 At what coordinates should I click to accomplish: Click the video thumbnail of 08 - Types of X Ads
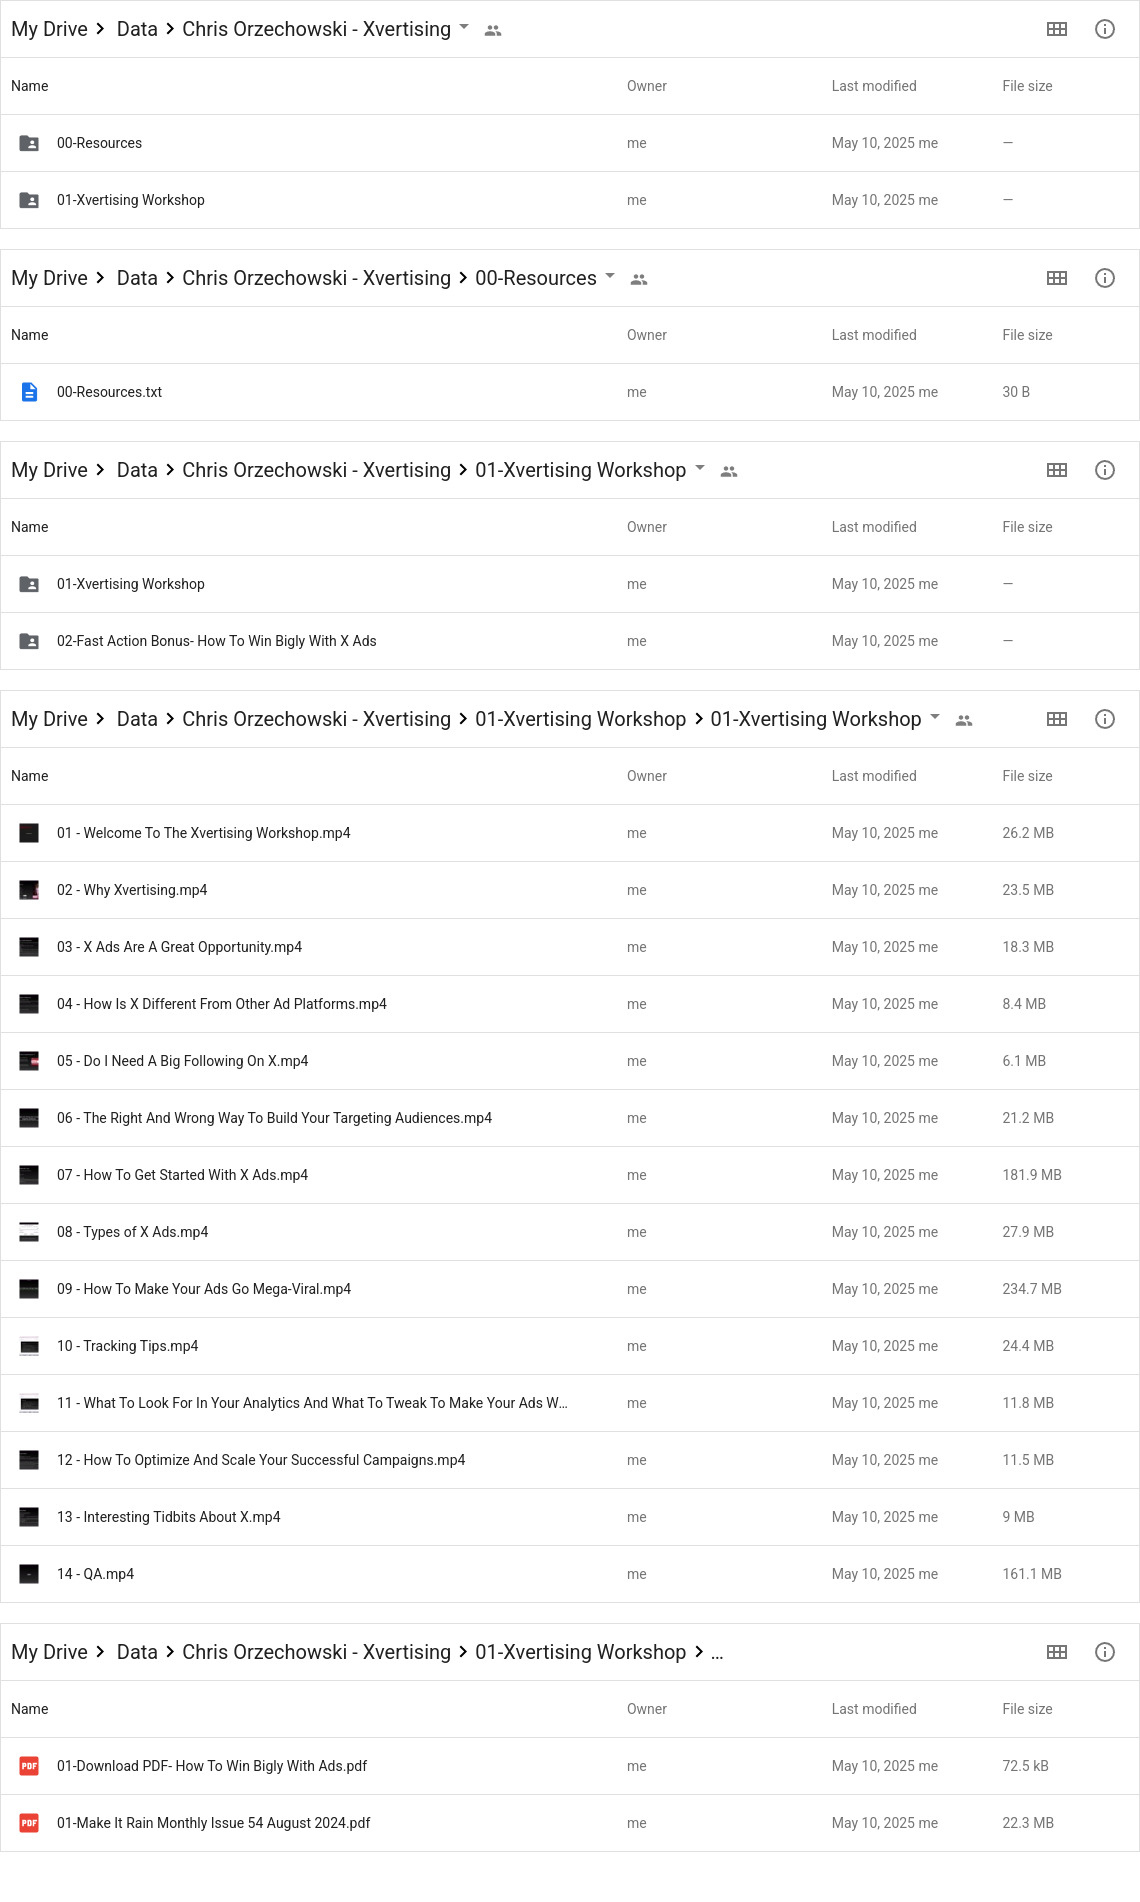30,1232
